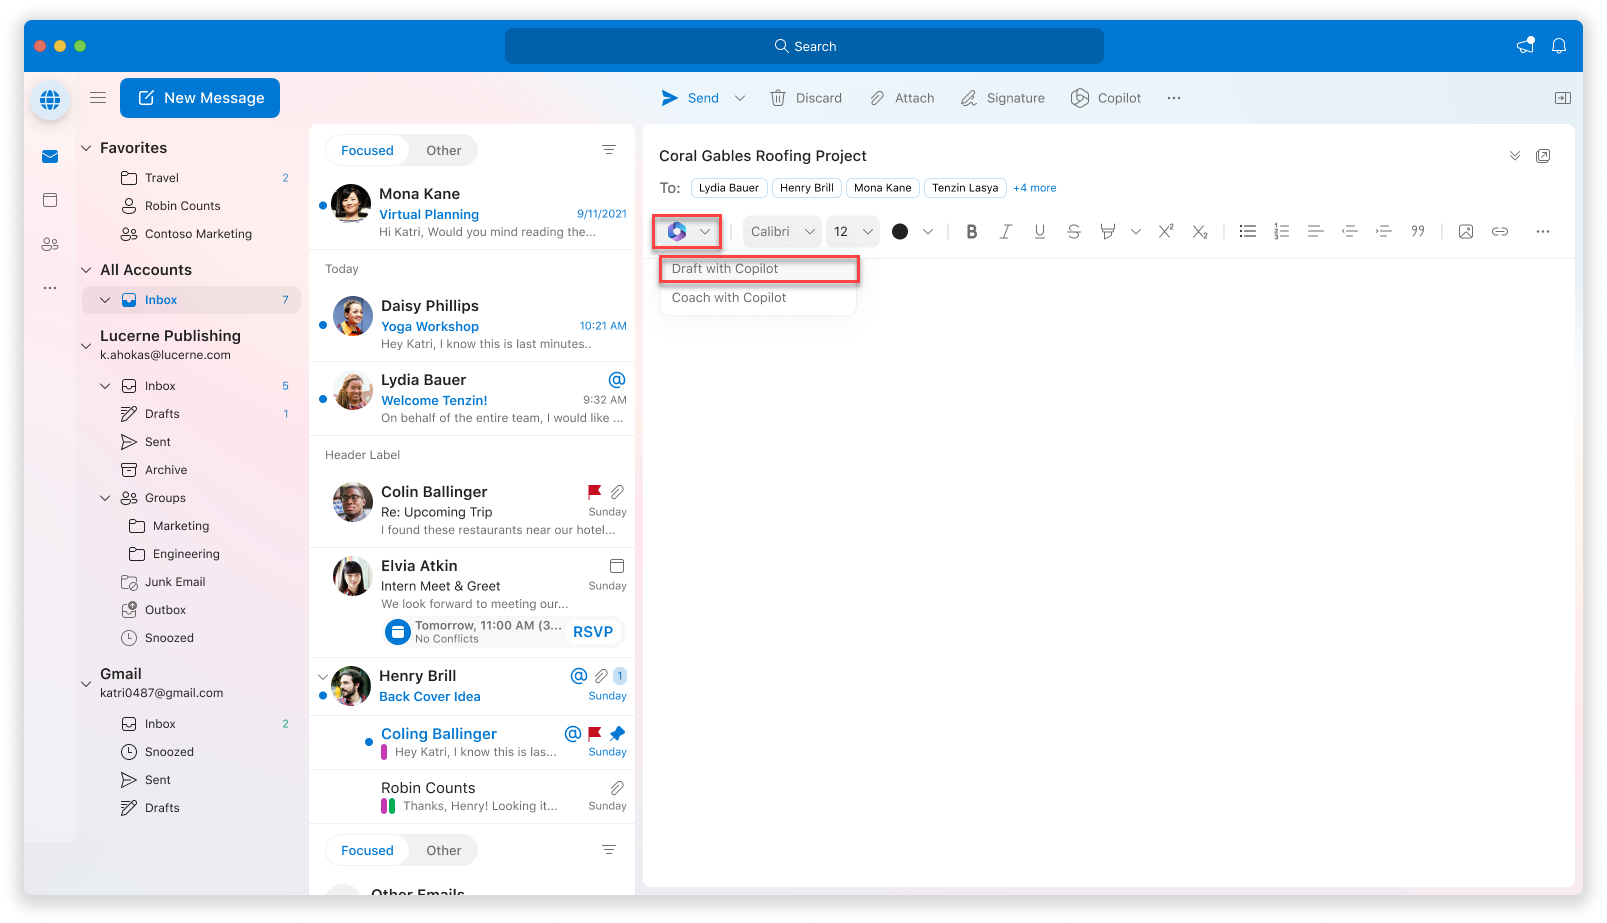Open the Mail view in sidebar

point(50,156)
